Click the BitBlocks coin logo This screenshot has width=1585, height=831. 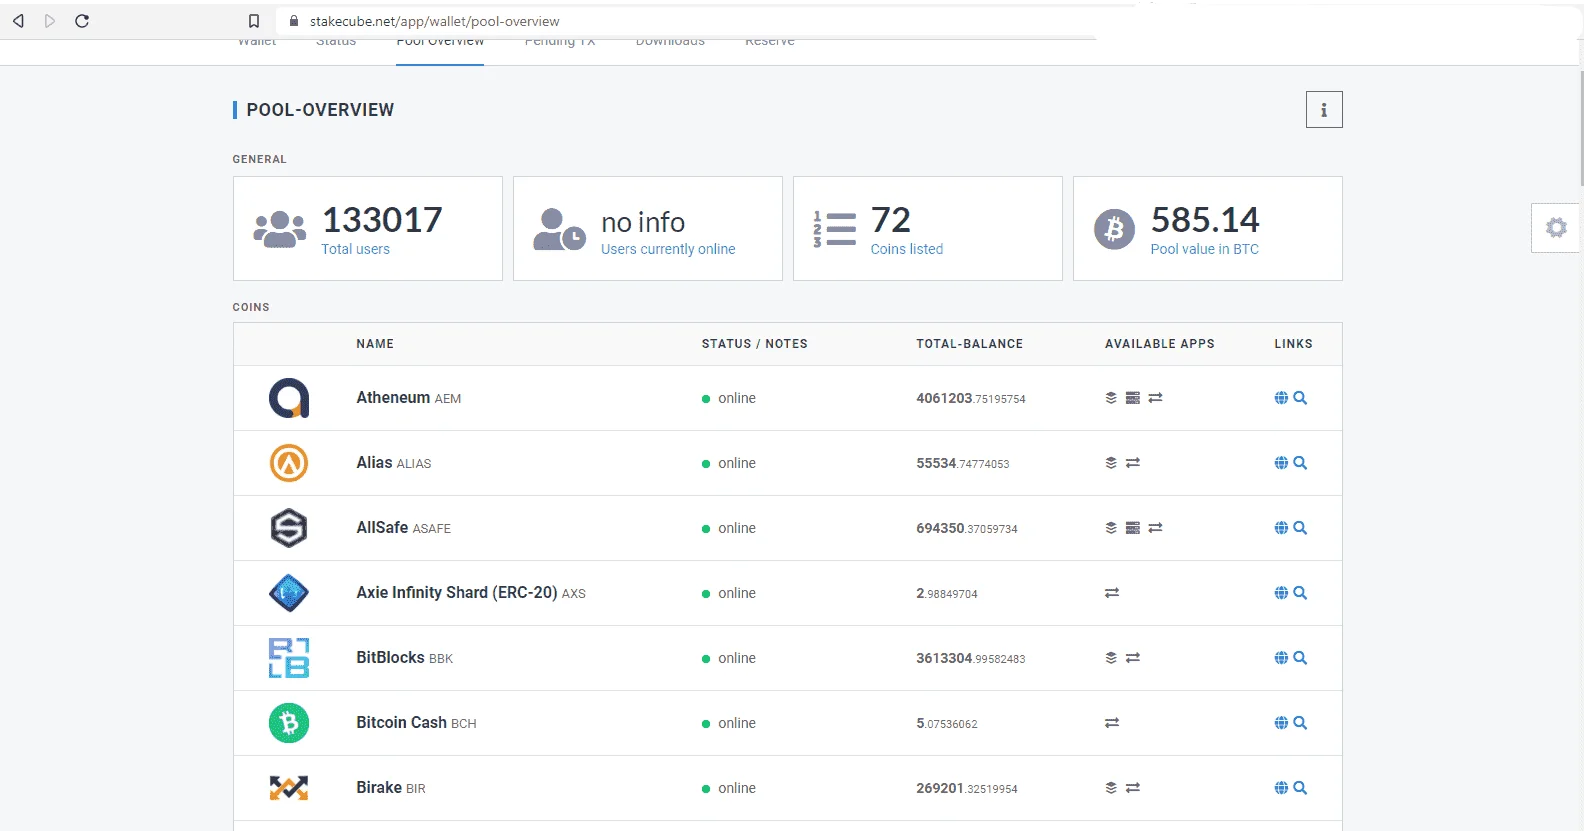coord(289,658)
